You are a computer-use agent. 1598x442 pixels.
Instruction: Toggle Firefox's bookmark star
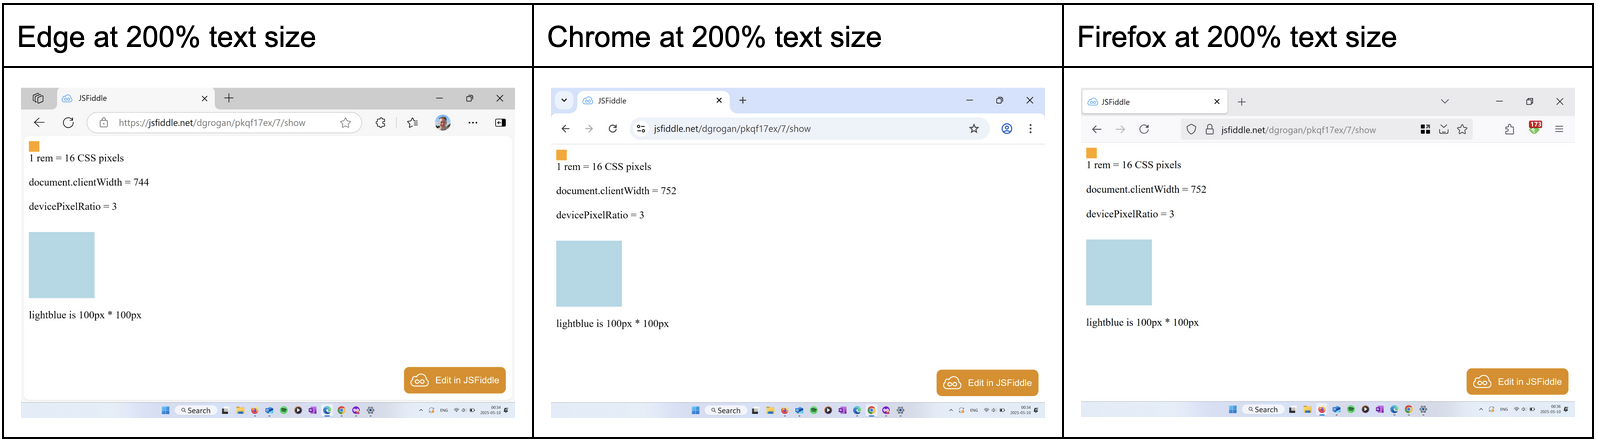tap(1462, 129)
